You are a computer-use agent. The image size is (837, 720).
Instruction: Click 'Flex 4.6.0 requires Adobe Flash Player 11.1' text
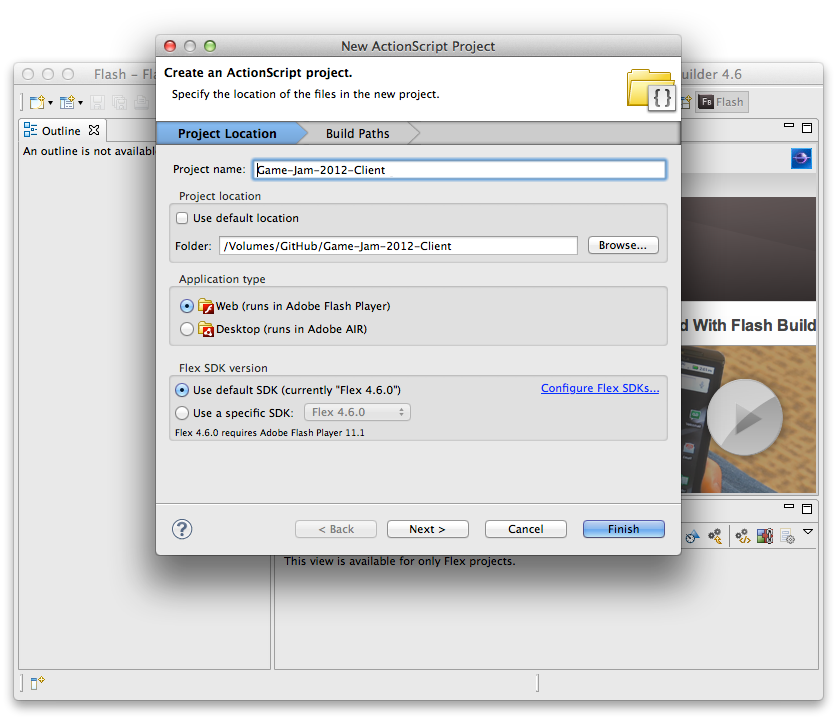click(x=270, y=433)
